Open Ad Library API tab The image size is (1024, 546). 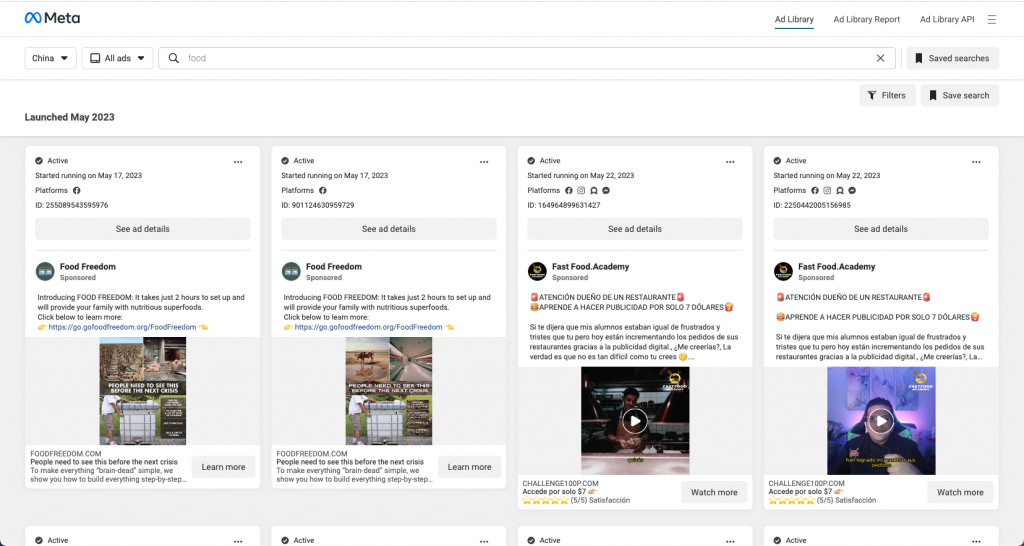coord(947,20)
